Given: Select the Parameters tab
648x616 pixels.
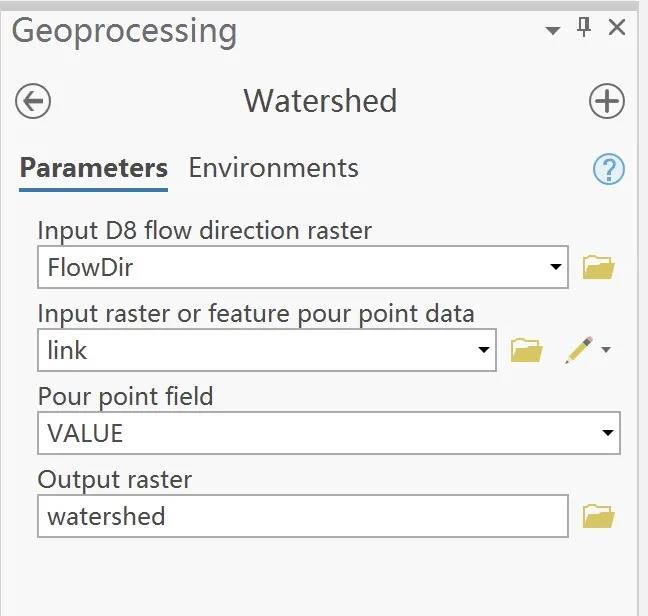Looking at the screenshot, I should pos(94,167).
